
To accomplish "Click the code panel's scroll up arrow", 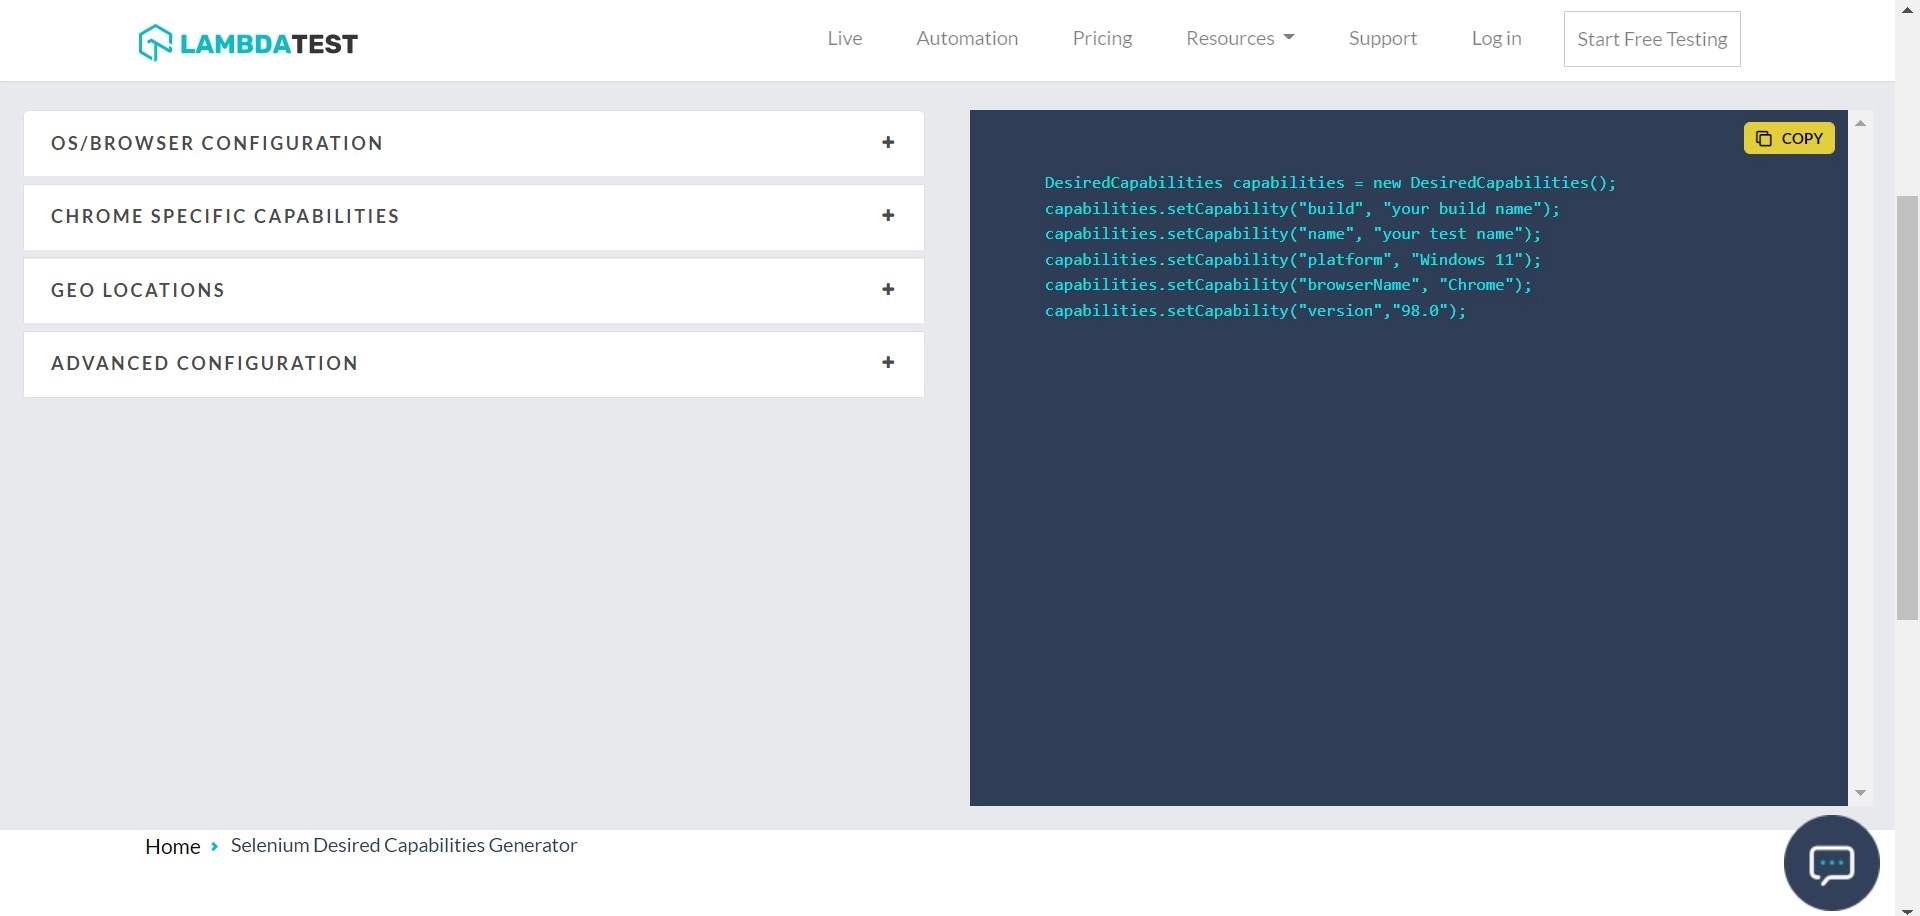I will coord(1860,123).
